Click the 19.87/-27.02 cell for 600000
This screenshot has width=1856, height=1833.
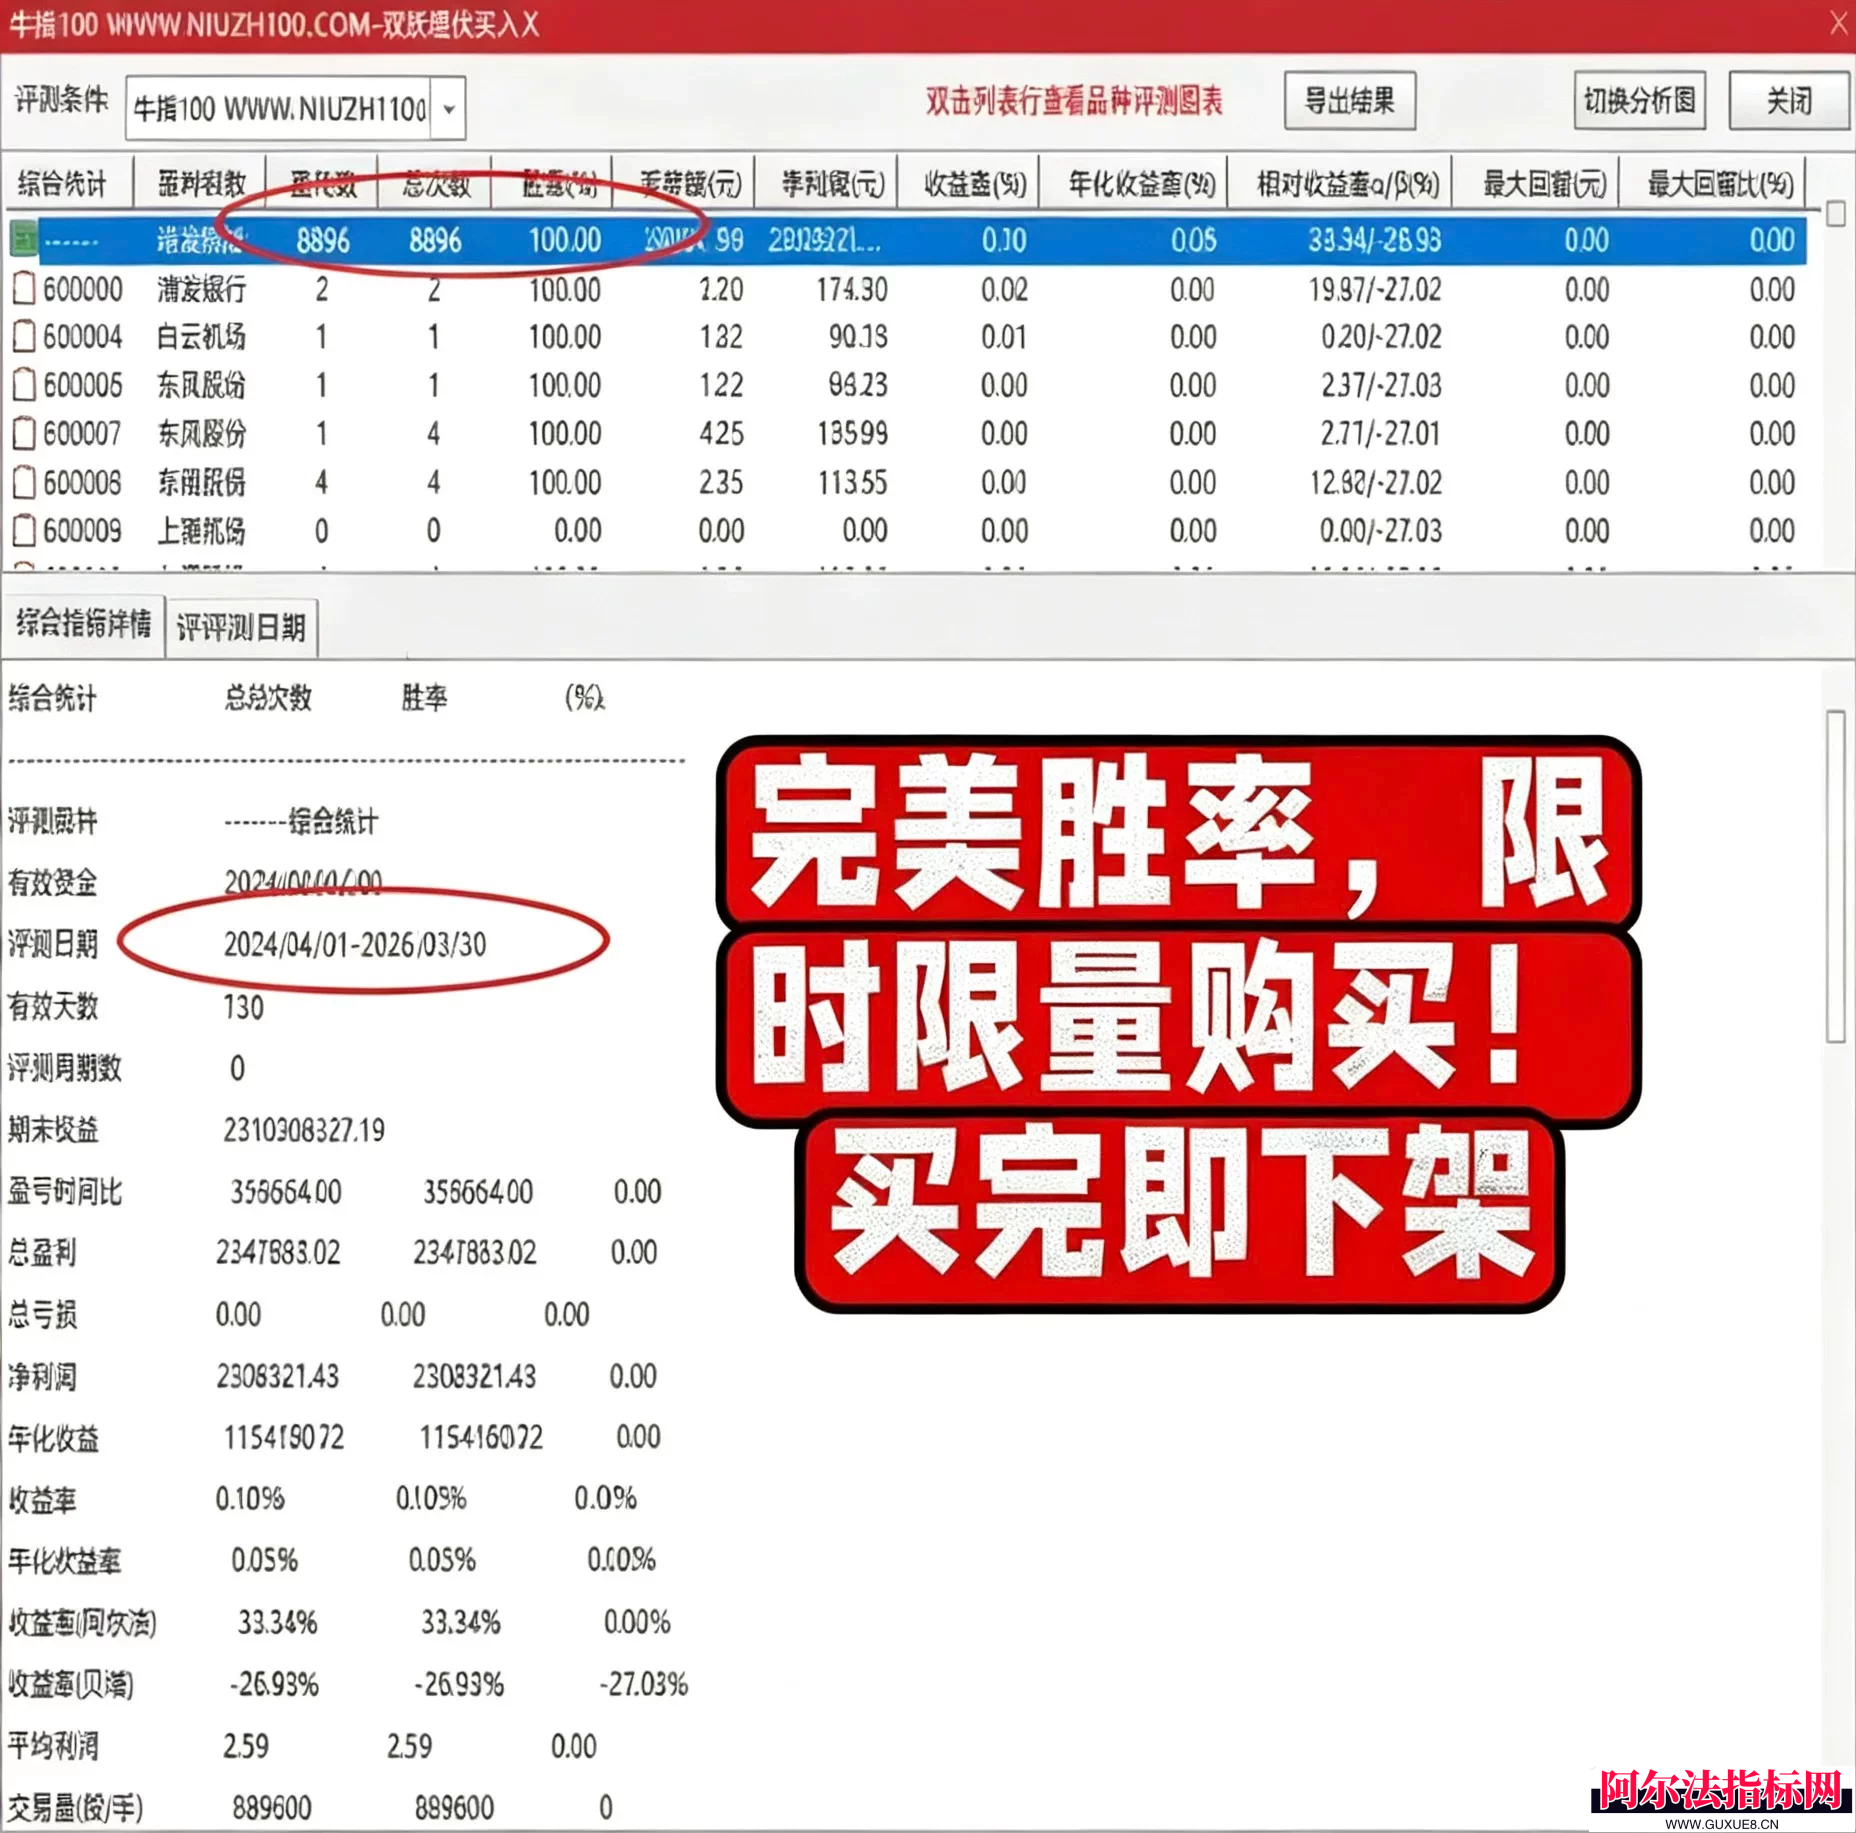pyautogui.click(x=1376, y=289)
